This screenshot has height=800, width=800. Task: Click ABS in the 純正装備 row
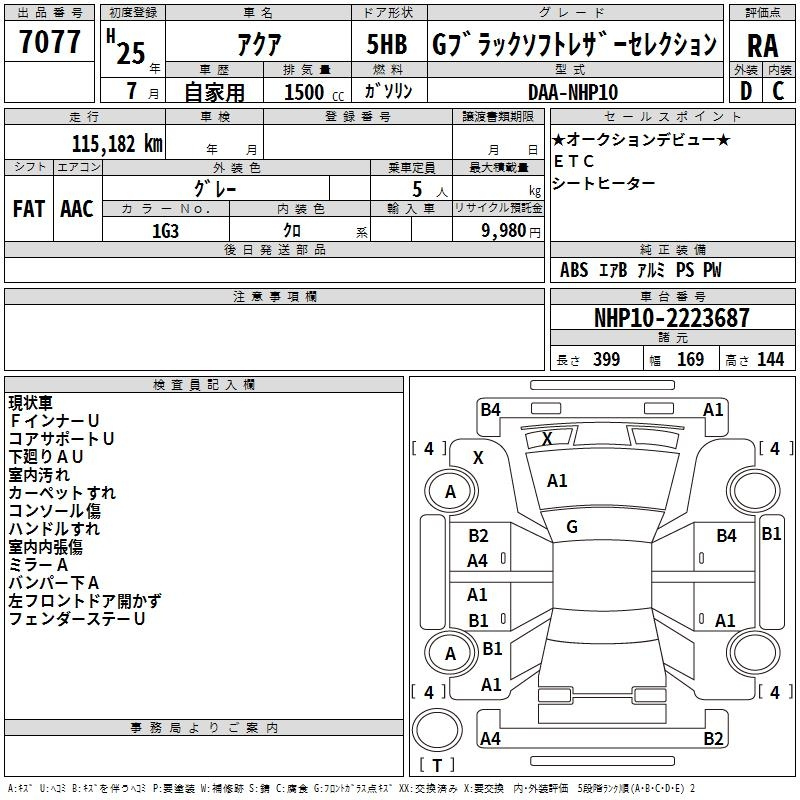[x=574, y=270]
